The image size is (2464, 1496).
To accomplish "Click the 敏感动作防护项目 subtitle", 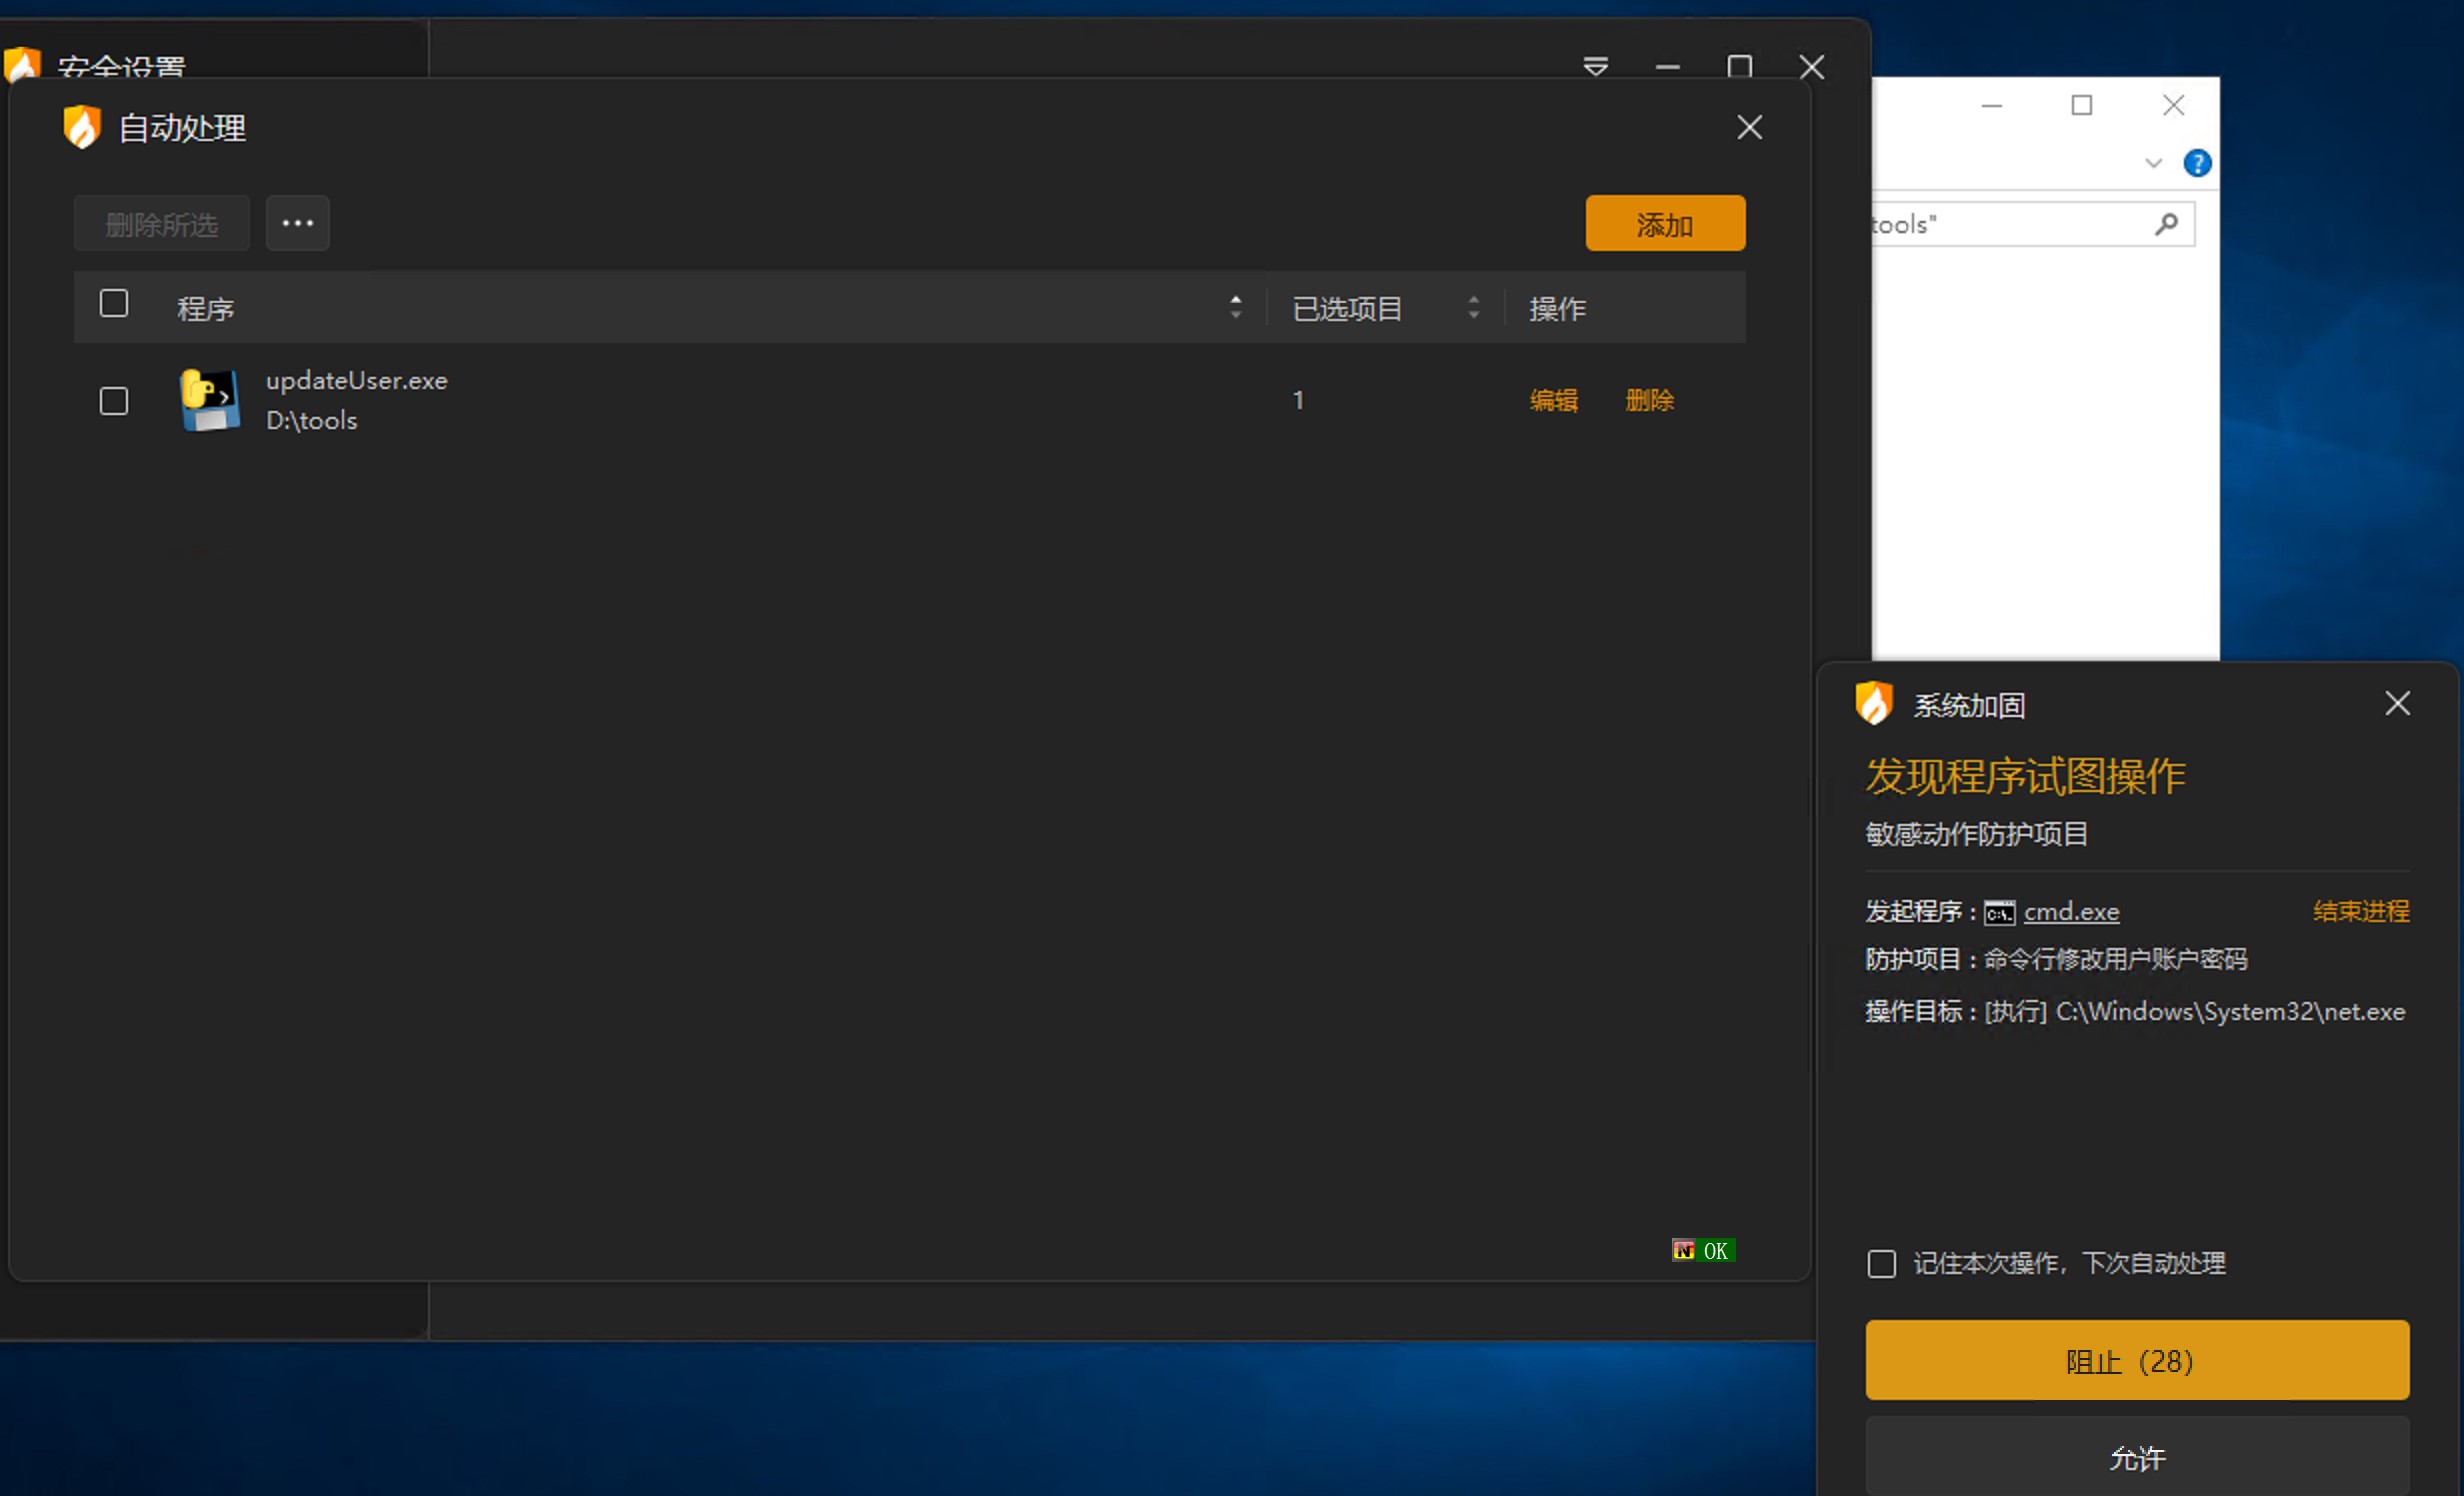I will (x=1977, y=834).
